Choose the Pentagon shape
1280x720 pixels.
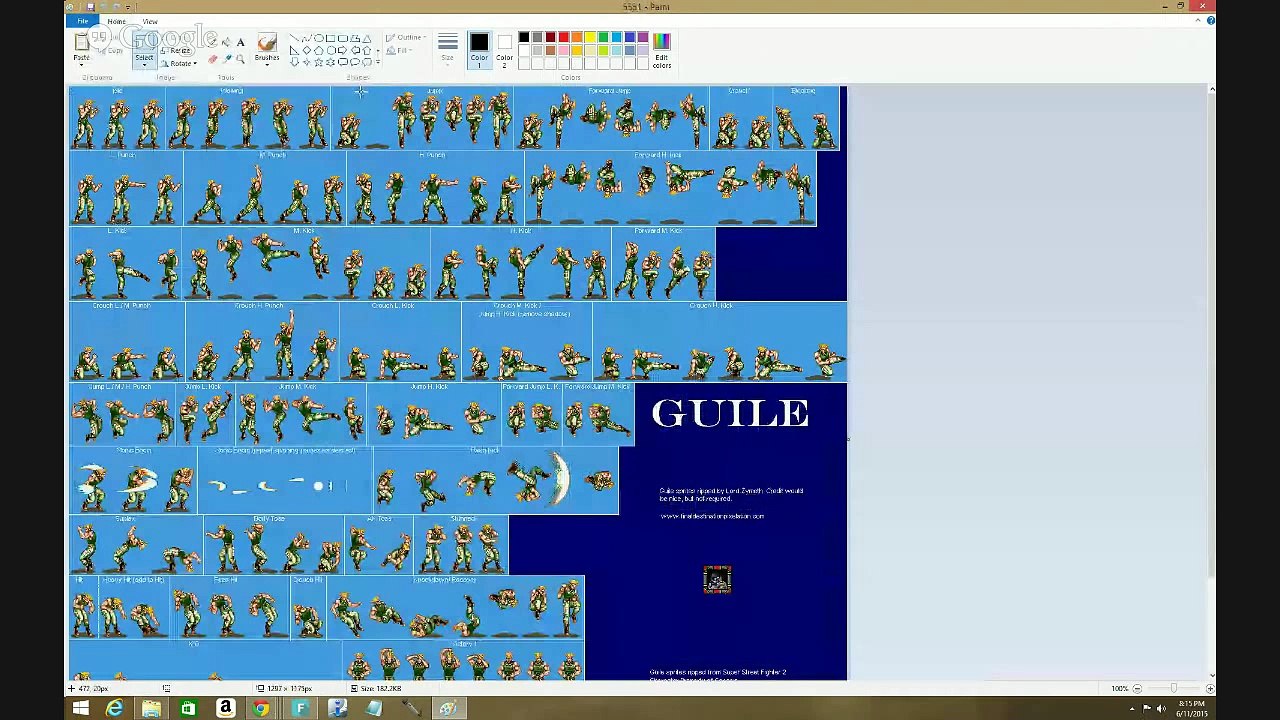click(319, 50)
